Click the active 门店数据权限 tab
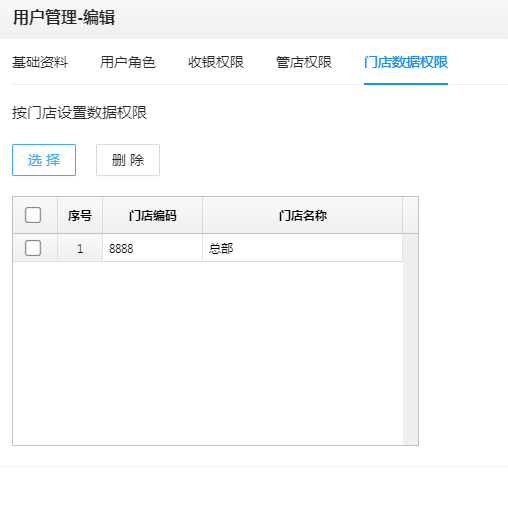The image size is (508, 512). 406,62
